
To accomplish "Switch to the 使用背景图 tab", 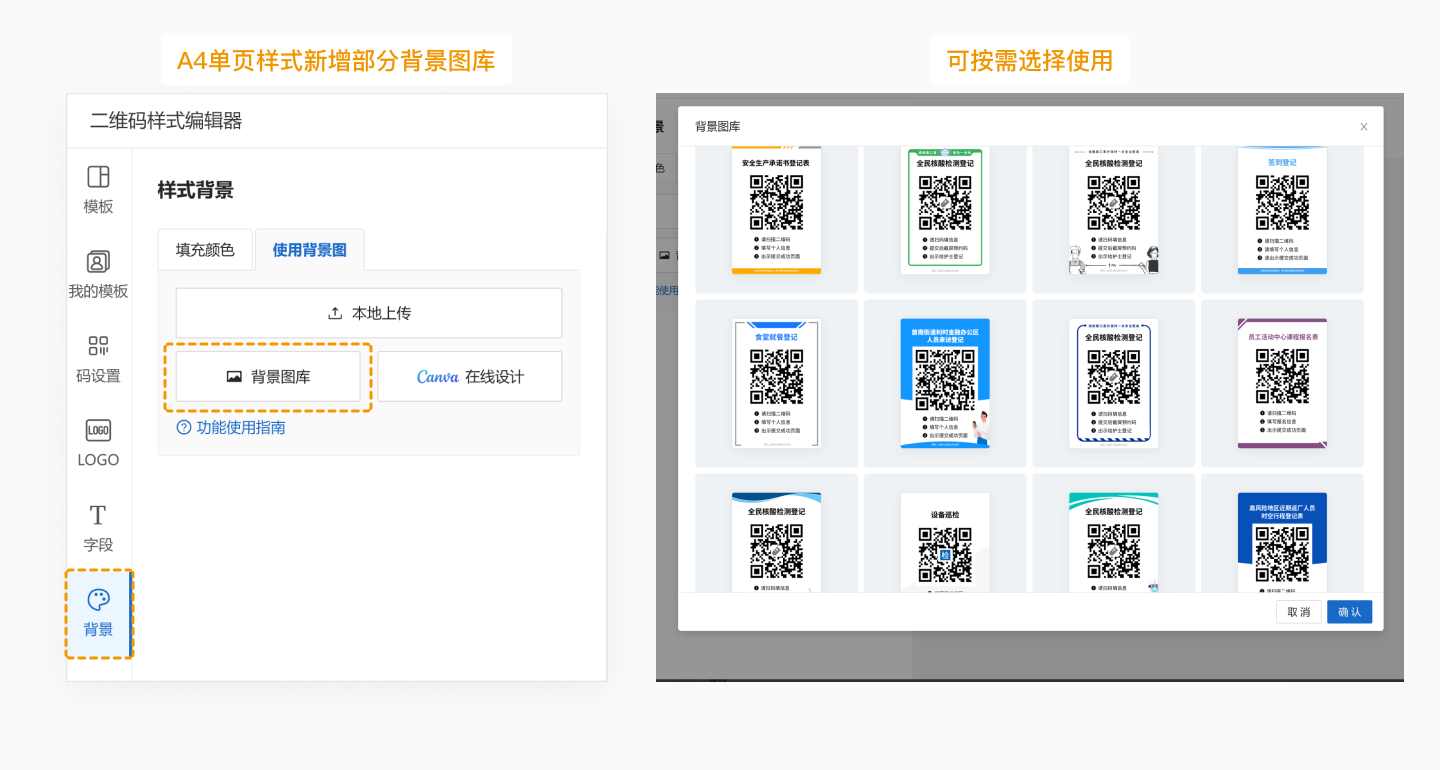I will [310, 250].
